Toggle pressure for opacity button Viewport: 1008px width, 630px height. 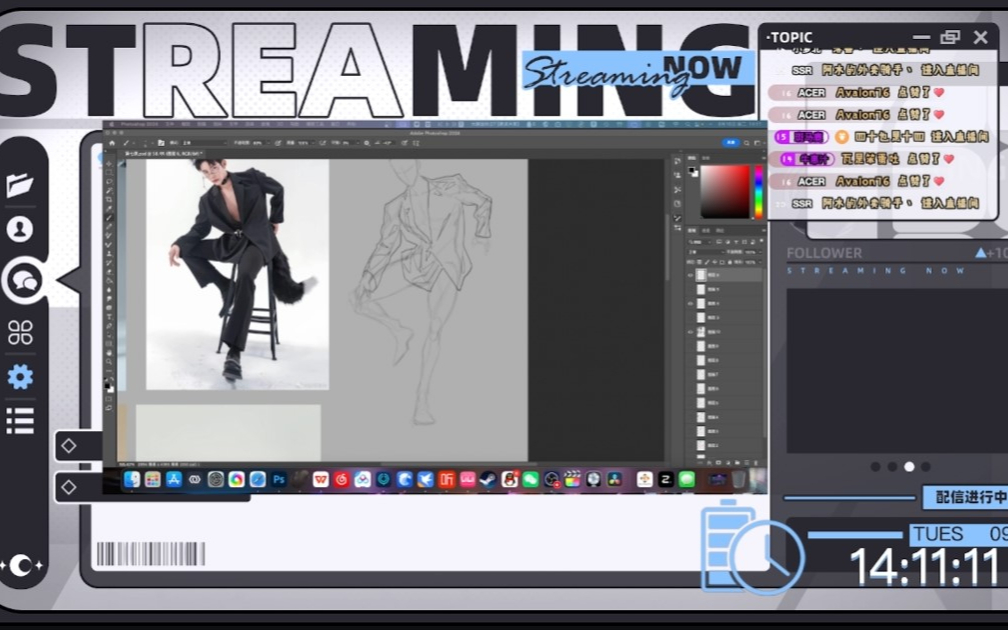[278, 143]
